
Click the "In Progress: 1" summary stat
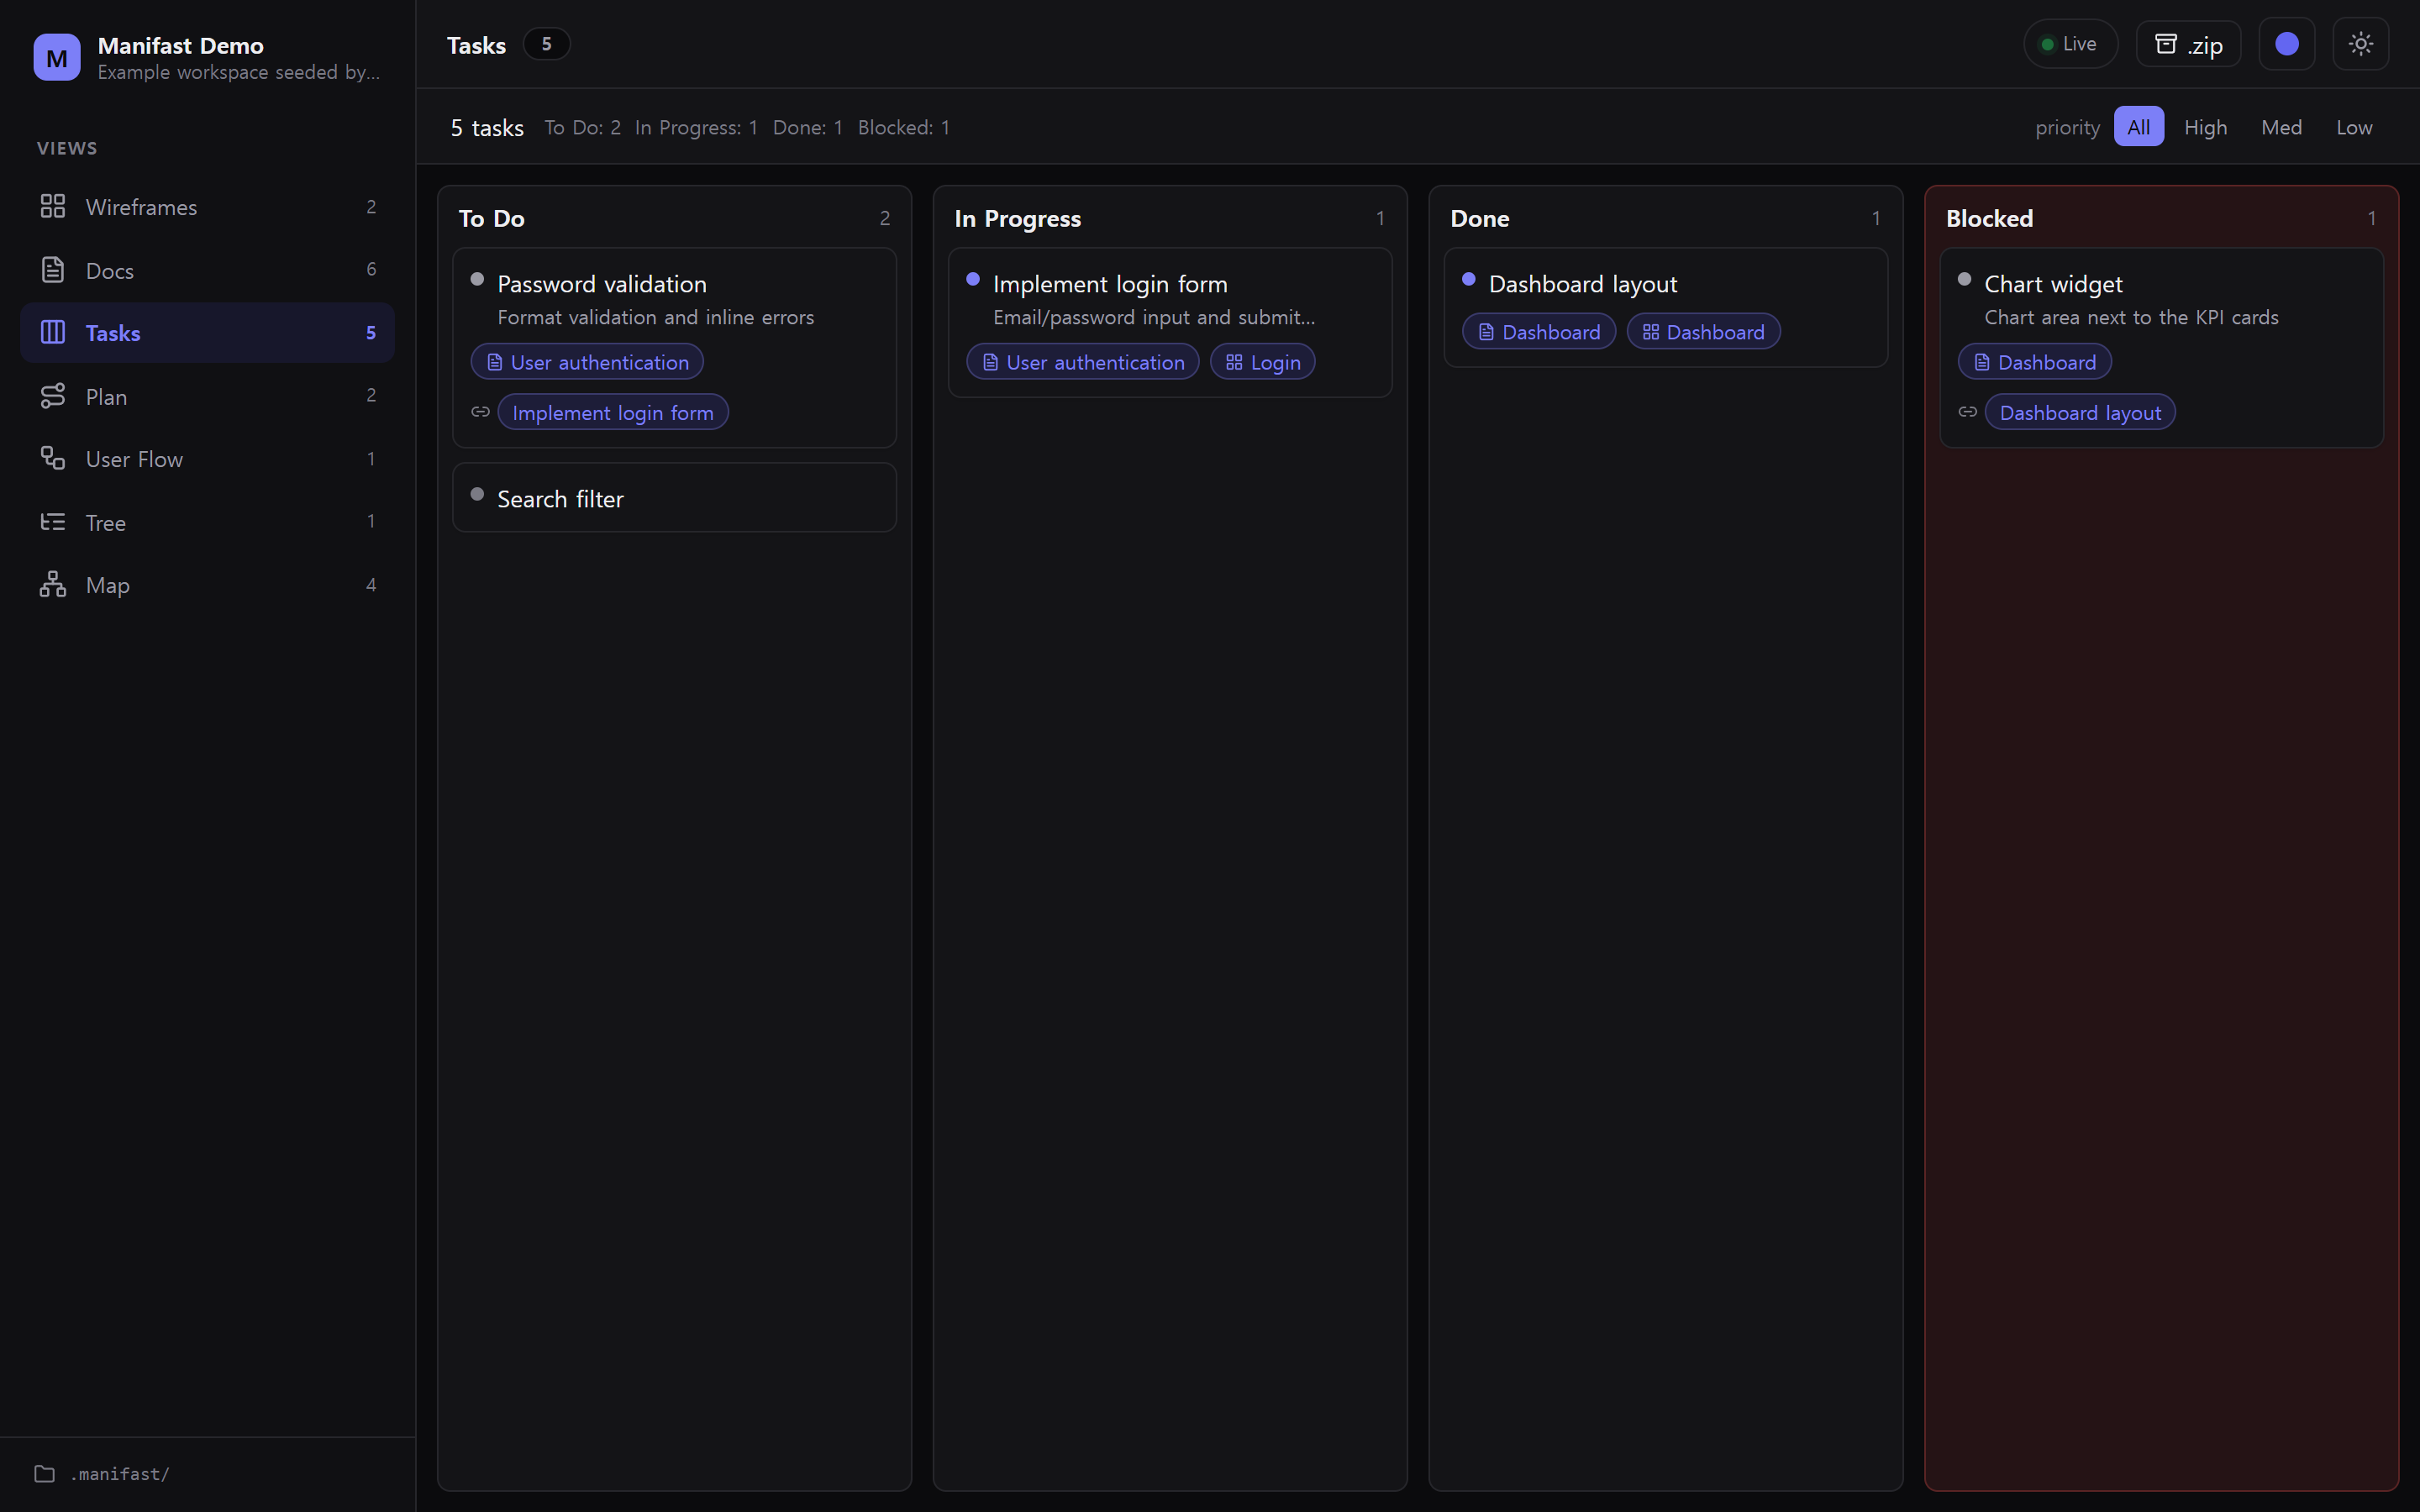[x=696, y=128]
